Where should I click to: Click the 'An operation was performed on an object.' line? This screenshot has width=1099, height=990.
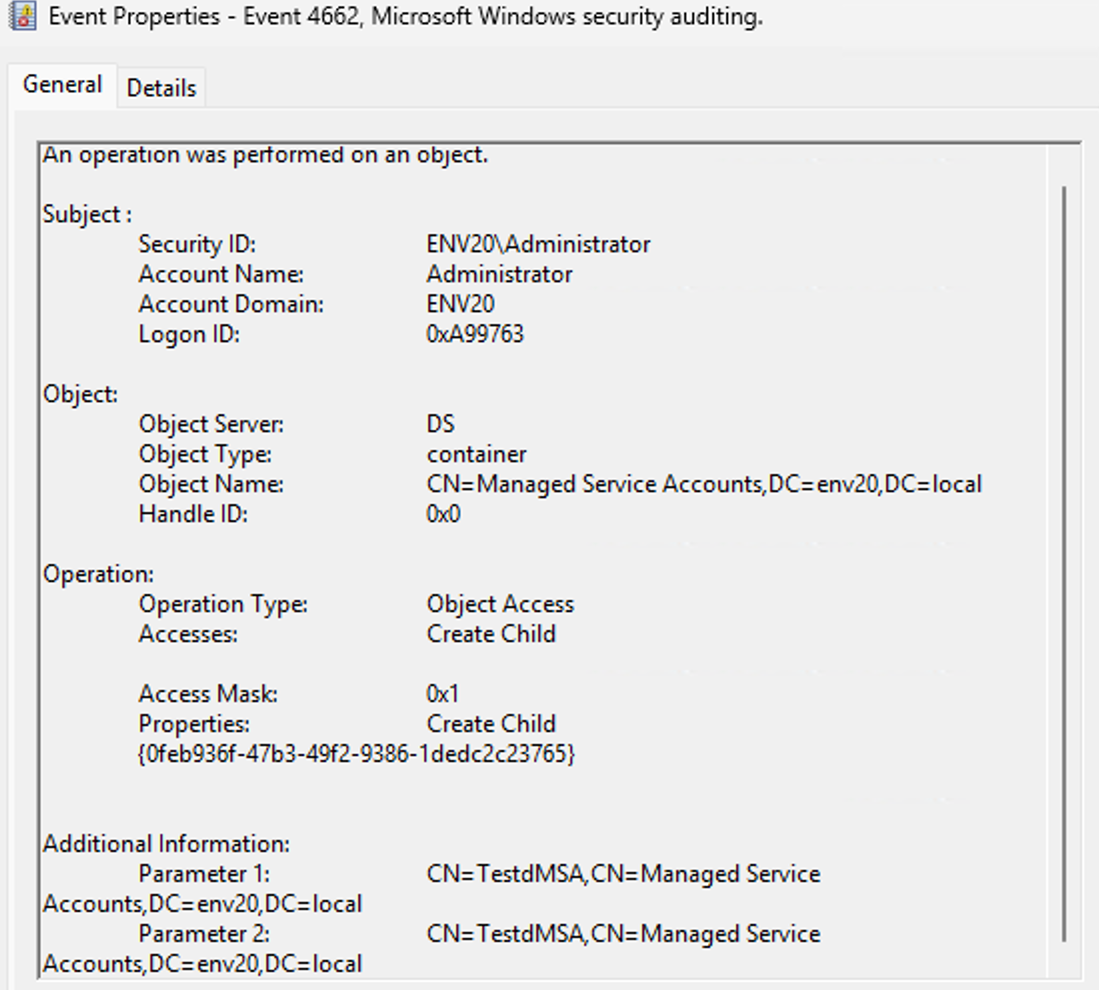(x=265, y=155)
